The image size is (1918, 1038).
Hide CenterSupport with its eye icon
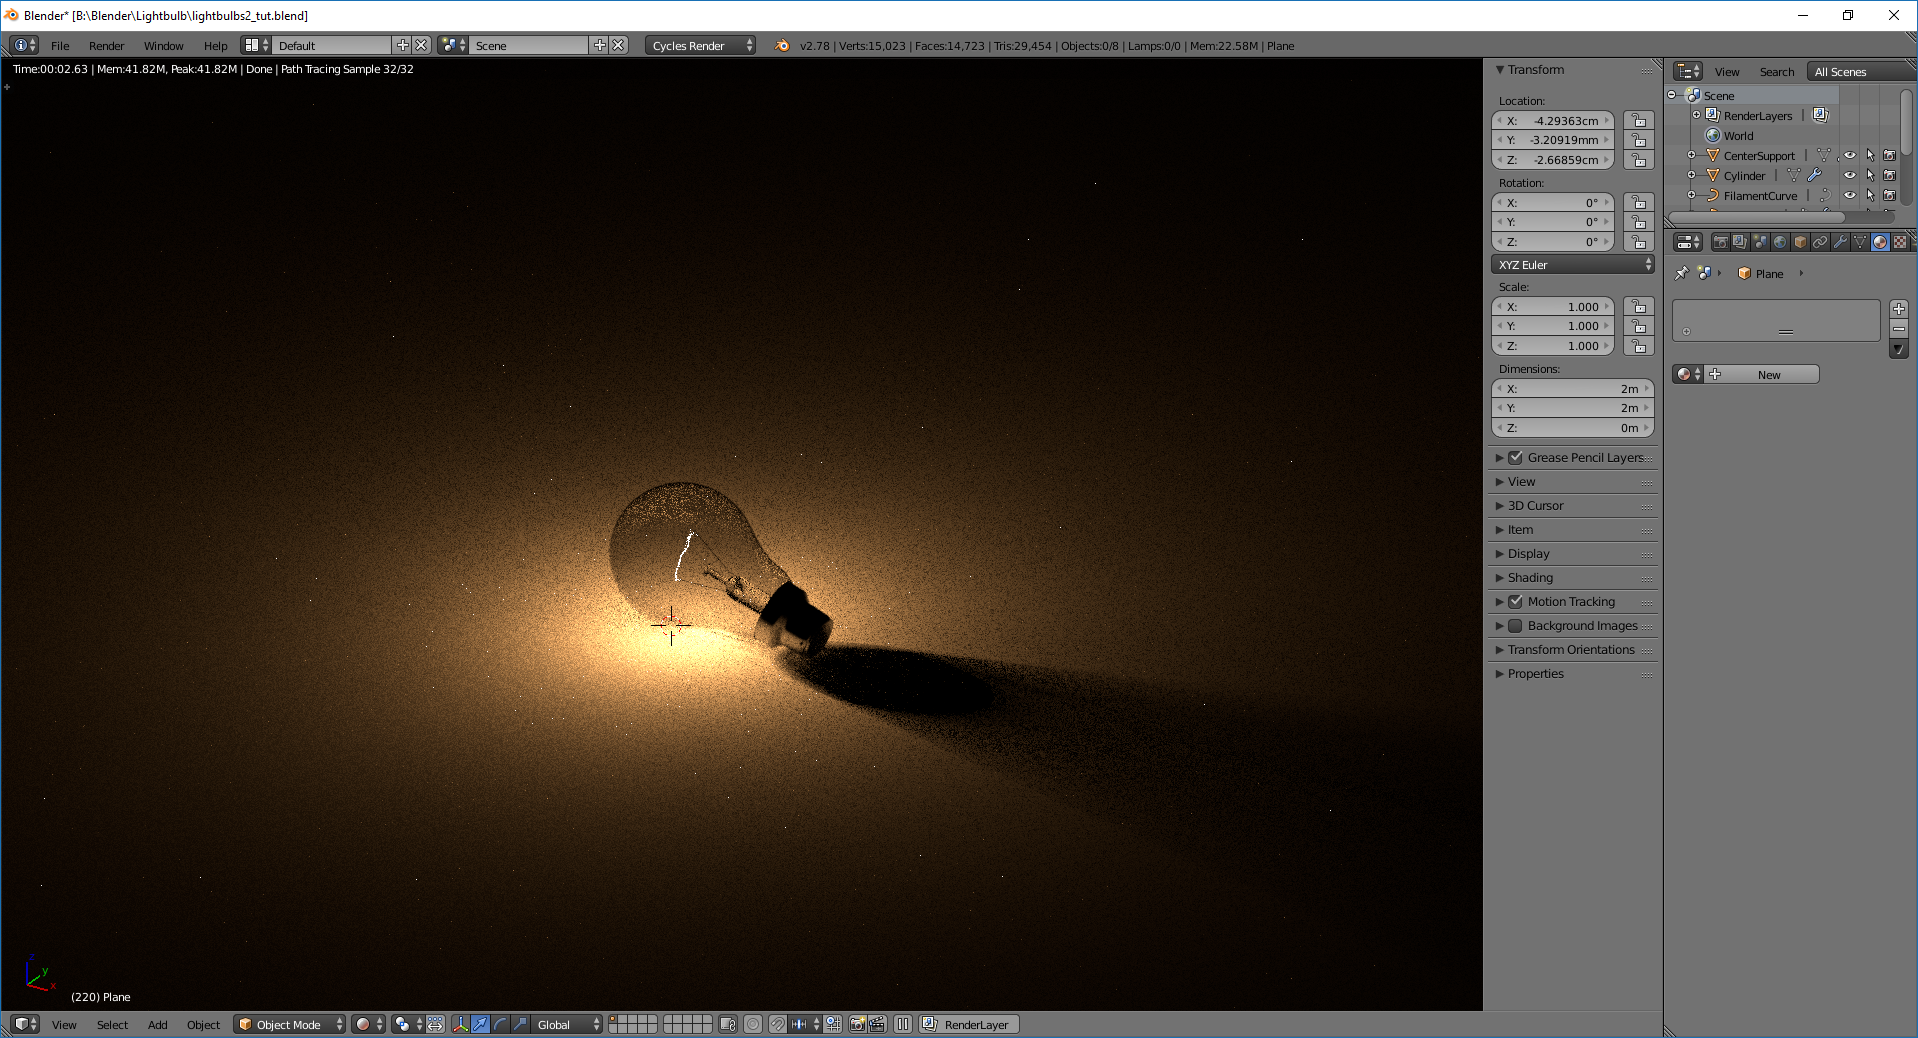tap(1850, 155)
